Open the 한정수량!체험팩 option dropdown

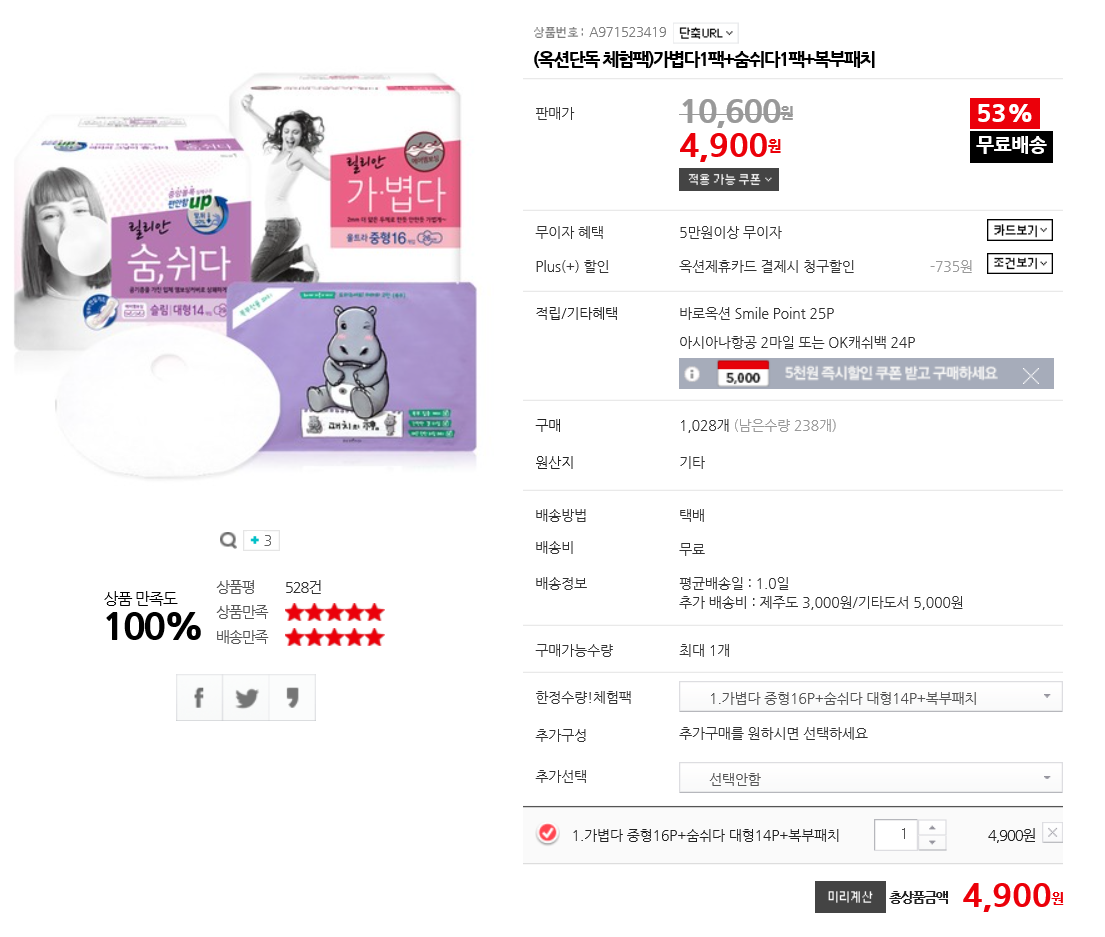click(x=870, y=697)
